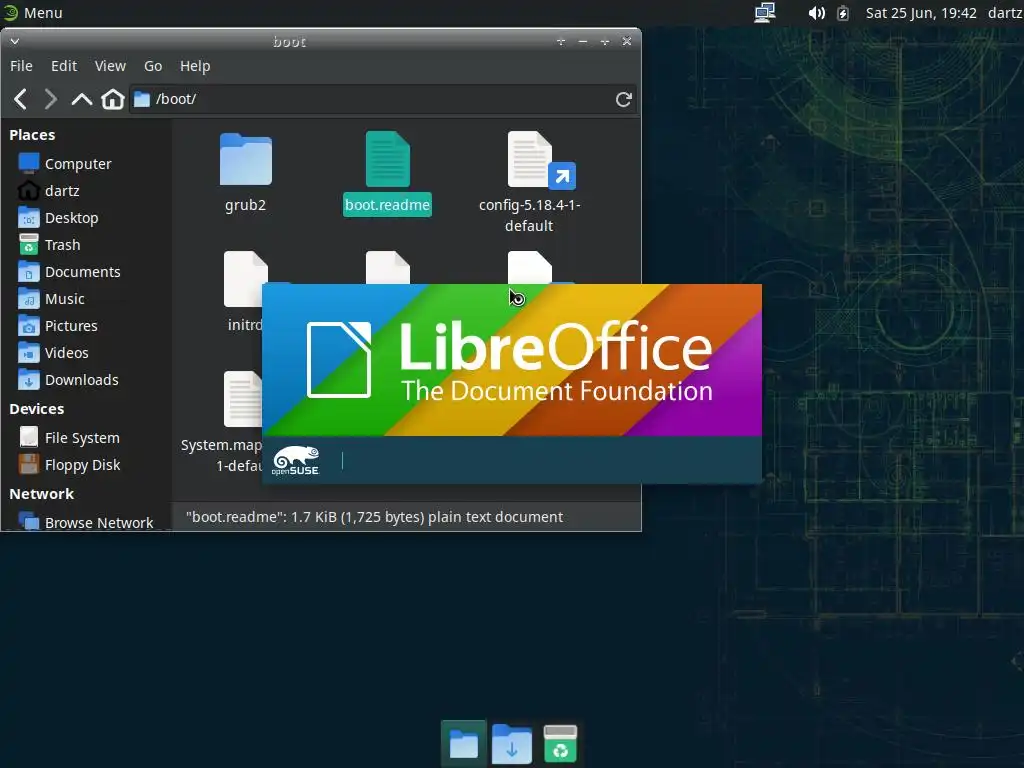Open the window menu chevron in title bar
The width and height of the screenshot is (1024, 768).
tap(14, 42)
